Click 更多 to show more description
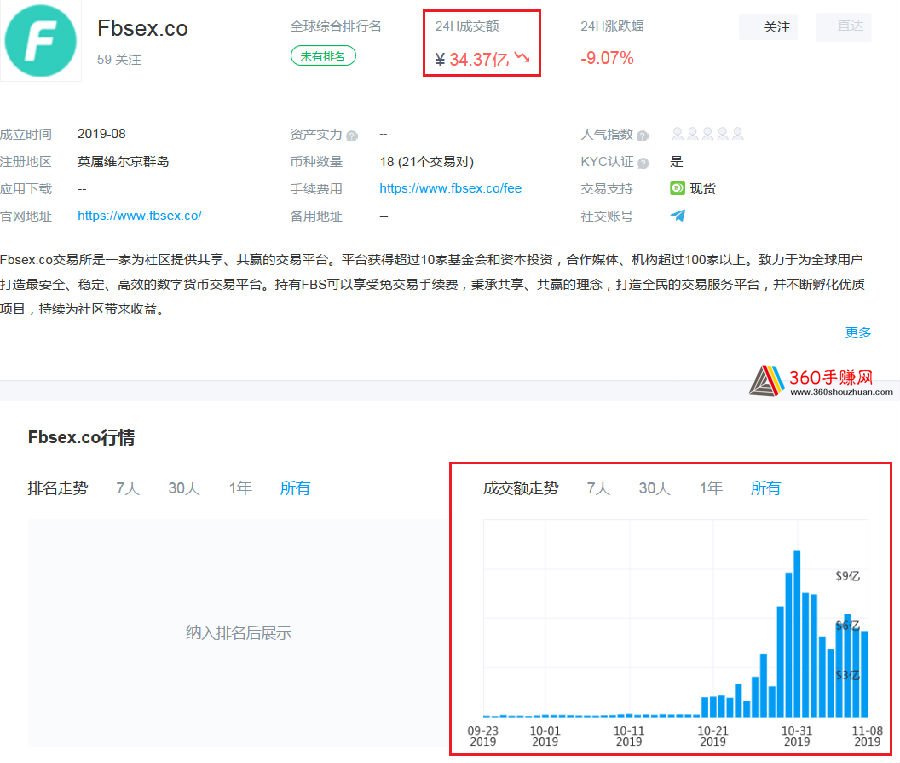Image resolution: width=900 pixels, height=763 pixels. [x=858, y=332]
